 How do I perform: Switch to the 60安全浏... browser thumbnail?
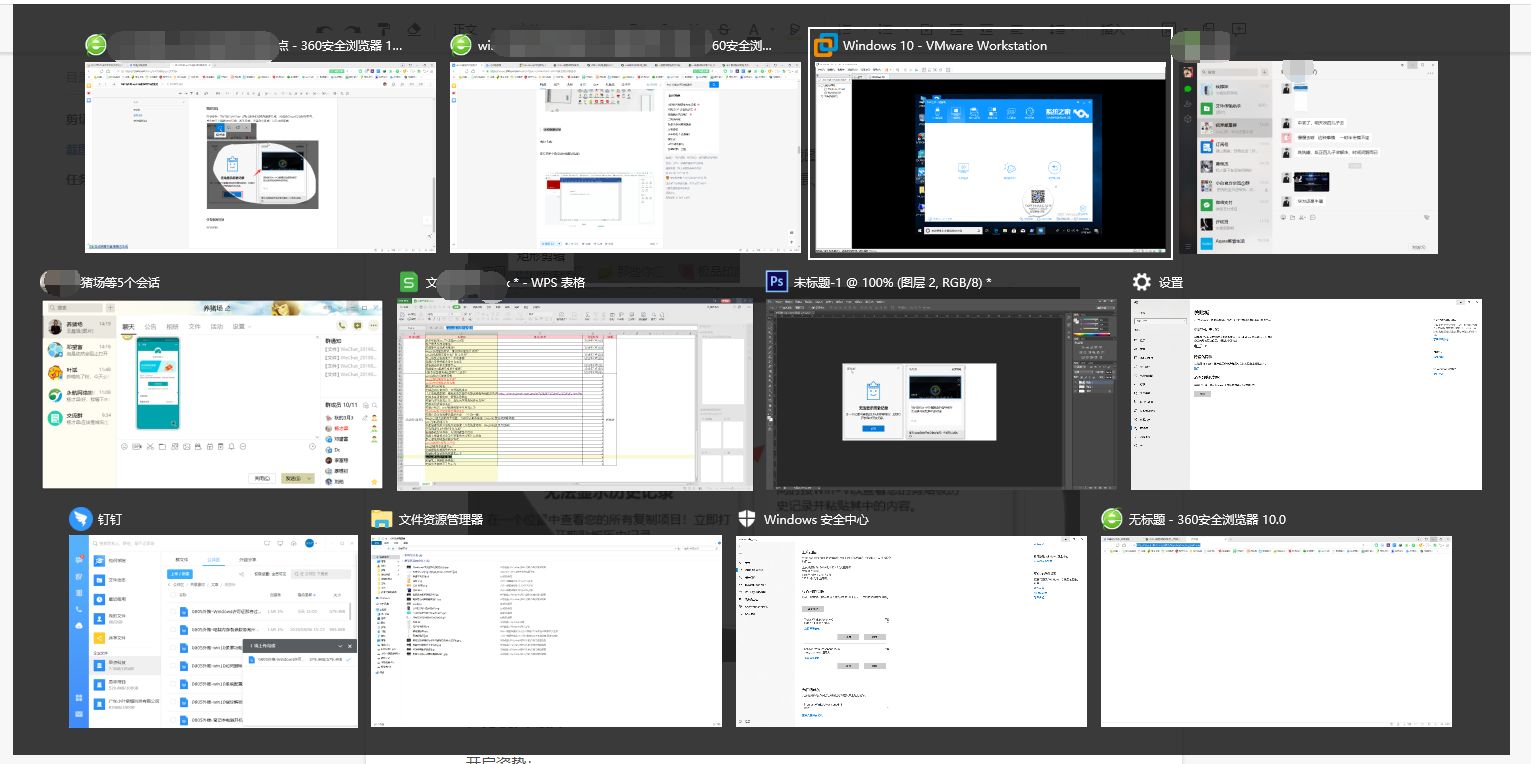tap(625, 156)
